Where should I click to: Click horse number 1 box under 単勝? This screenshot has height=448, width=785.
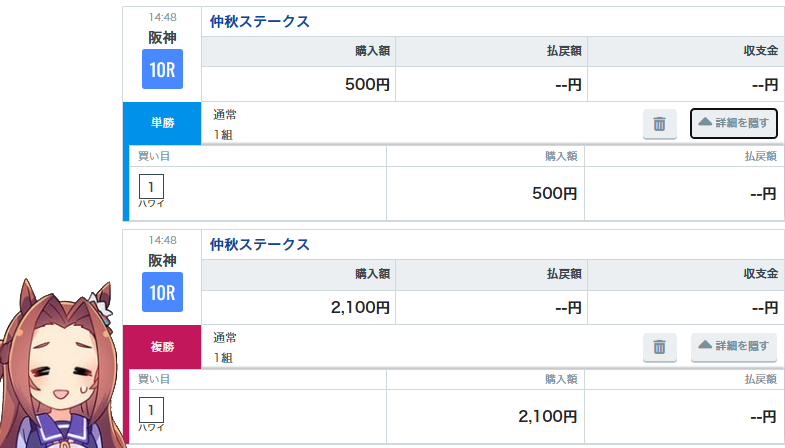tap(151, 187)
